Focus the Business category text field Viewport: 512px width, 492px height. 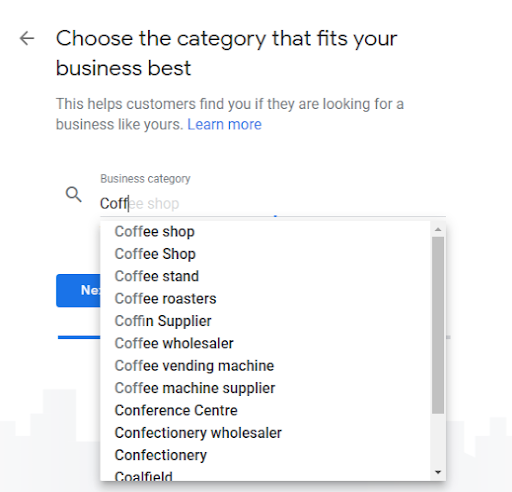coord(273,204)
